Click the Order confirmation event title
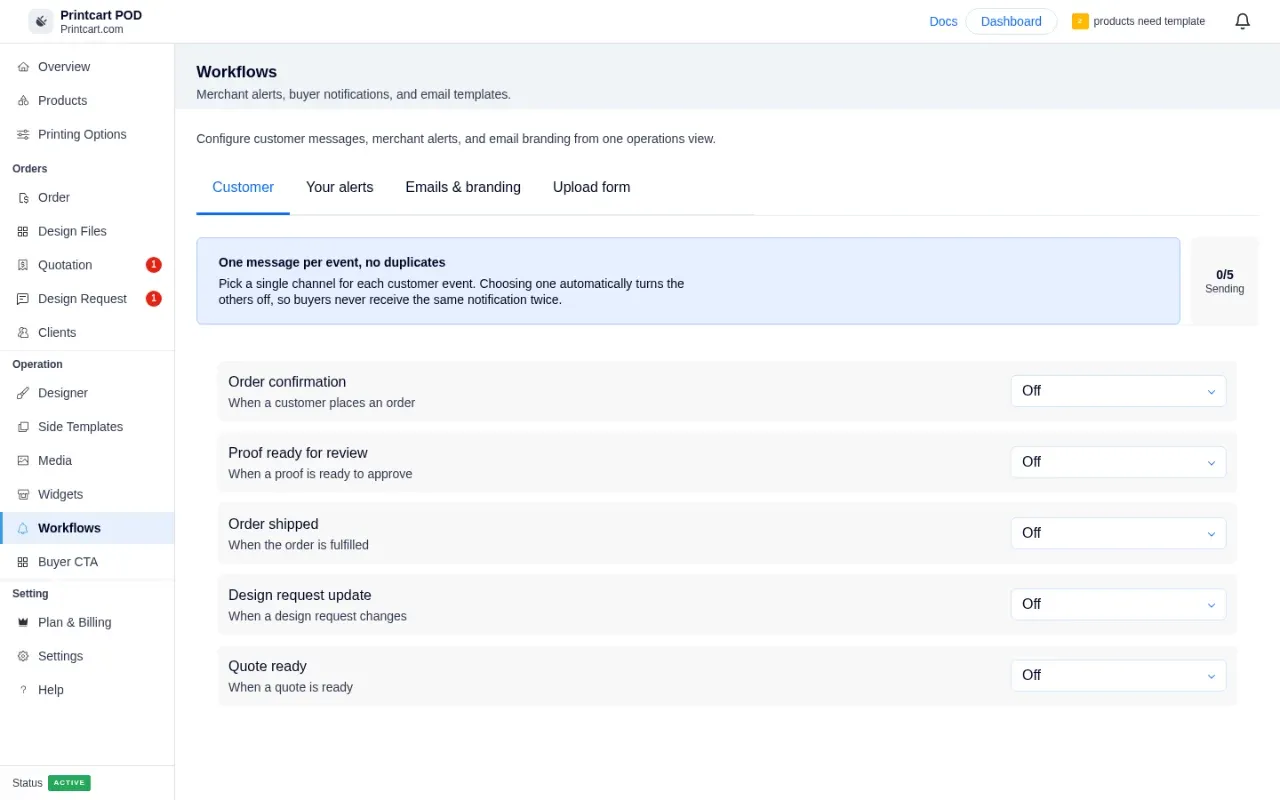The height and width of the screenshot is (800, 1280). point(287,382)
